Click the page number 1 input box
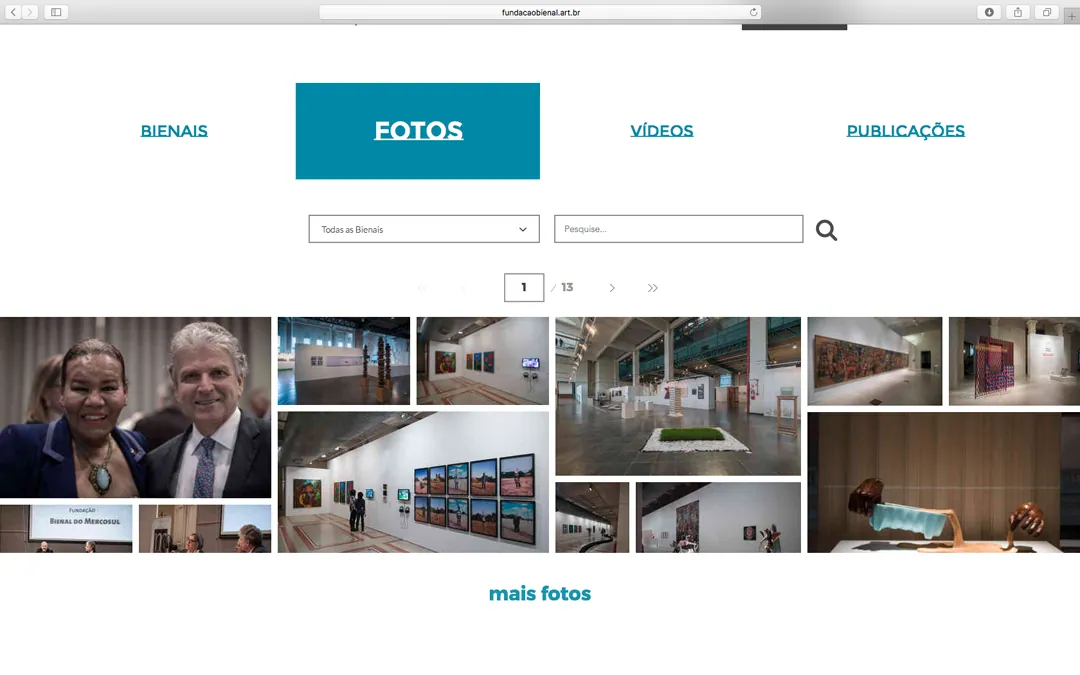The width and height of the screenshot is (1080, 675). pos(523,288)
